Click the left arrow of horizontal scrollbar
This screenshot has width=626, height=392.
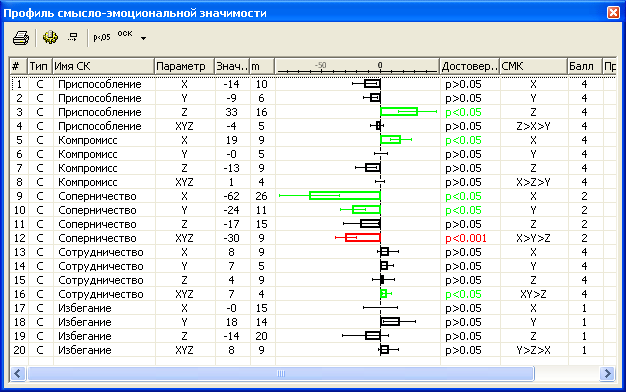pos(18,374)
